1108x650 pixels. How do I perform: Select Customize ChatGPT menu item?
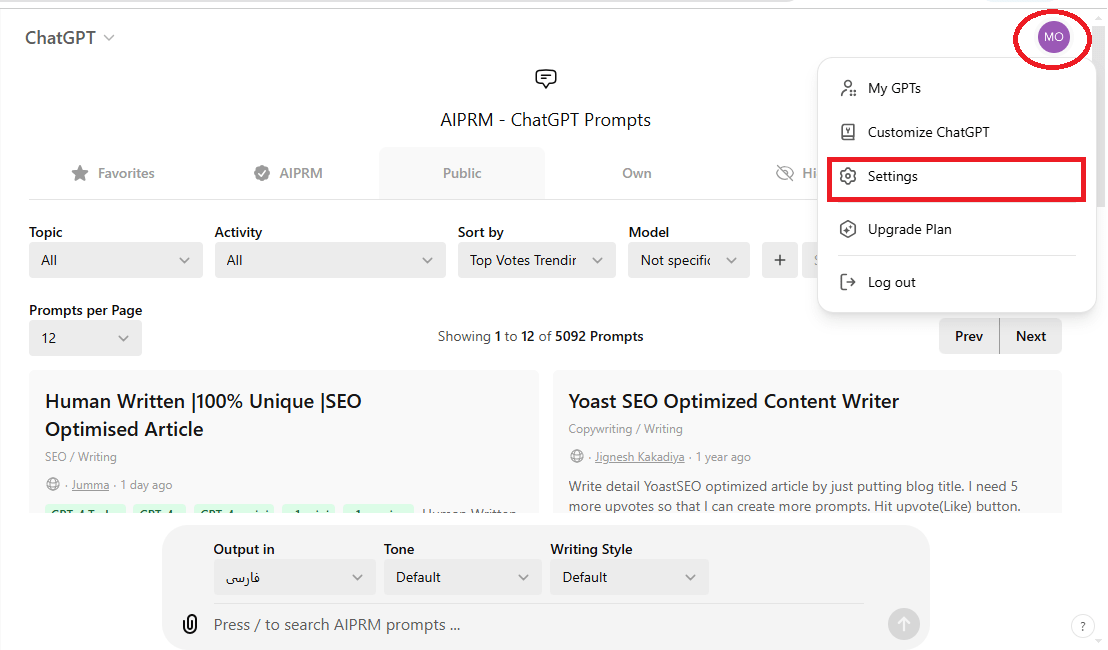(x=956, y=132)
